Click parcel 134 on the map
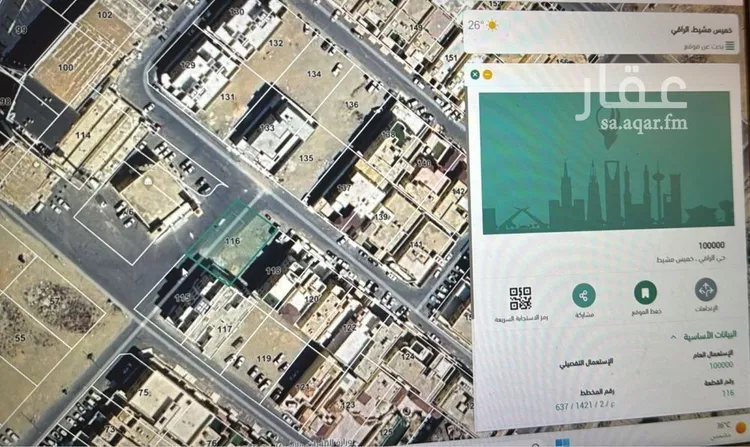The image size is (750, 447). pos(314,74)
